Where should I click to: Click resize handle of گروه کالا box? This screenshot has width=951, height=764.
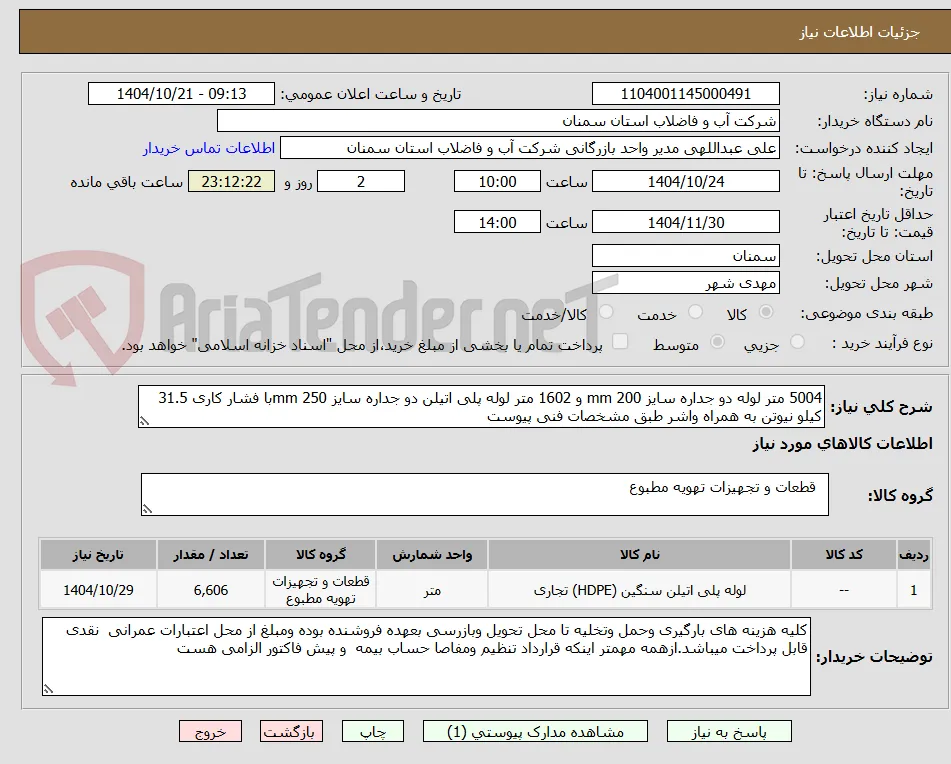coord(147,509)
